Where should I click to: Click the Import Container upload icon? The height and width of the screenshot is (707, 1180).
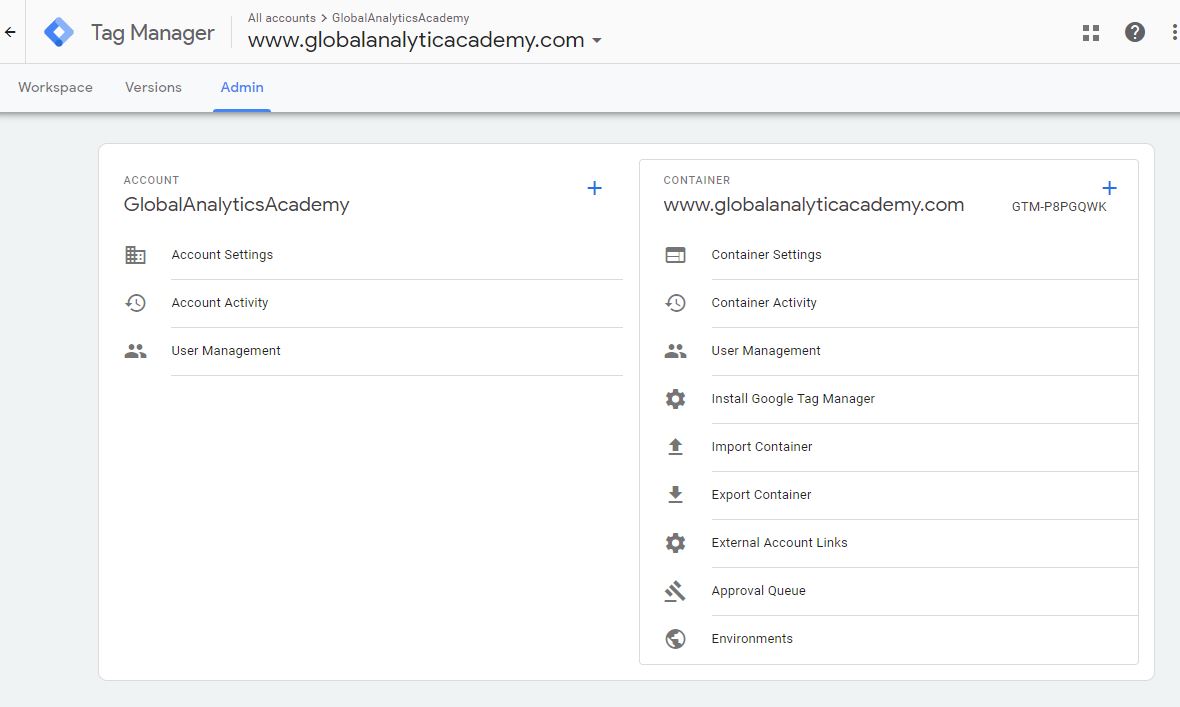675,447
